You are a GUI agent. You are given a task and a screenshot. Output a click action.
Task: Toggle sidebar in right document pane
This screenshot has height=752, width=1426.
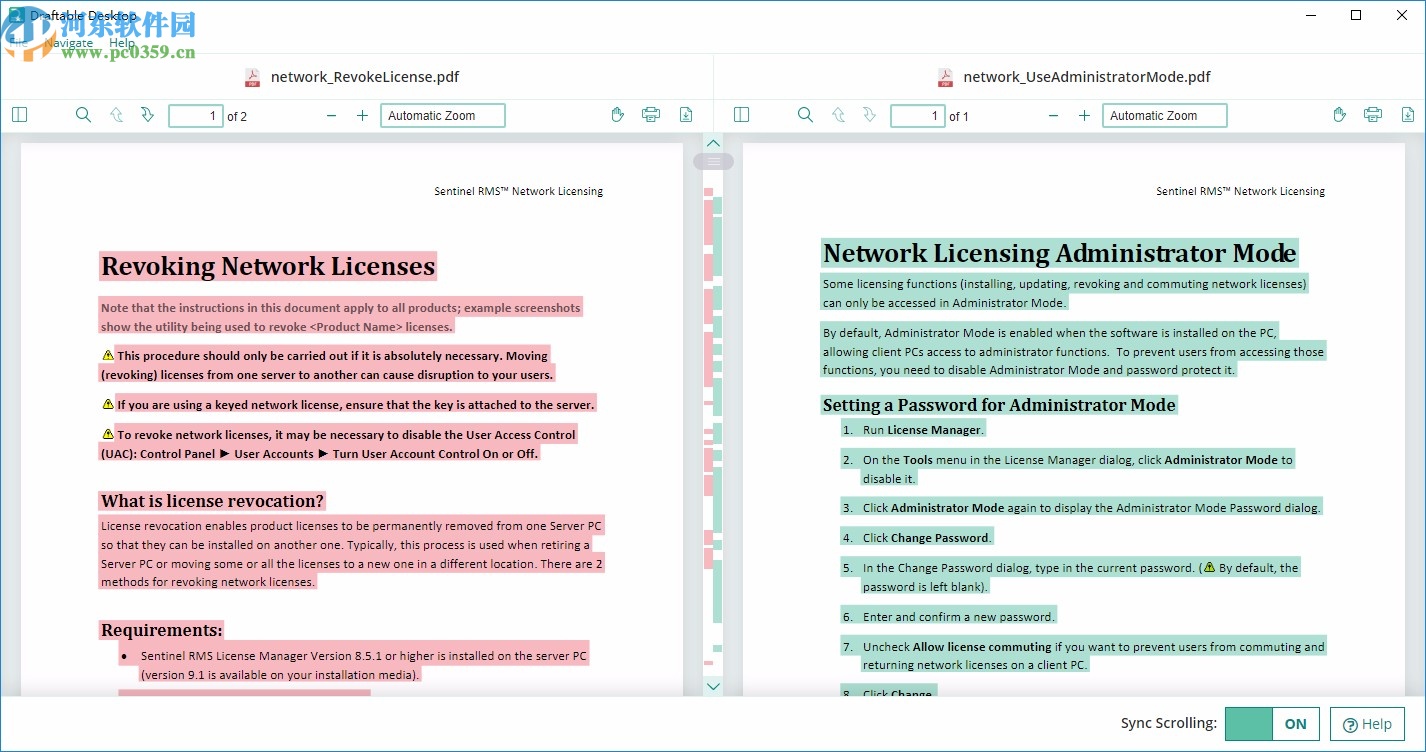click(x=741, y=115)
